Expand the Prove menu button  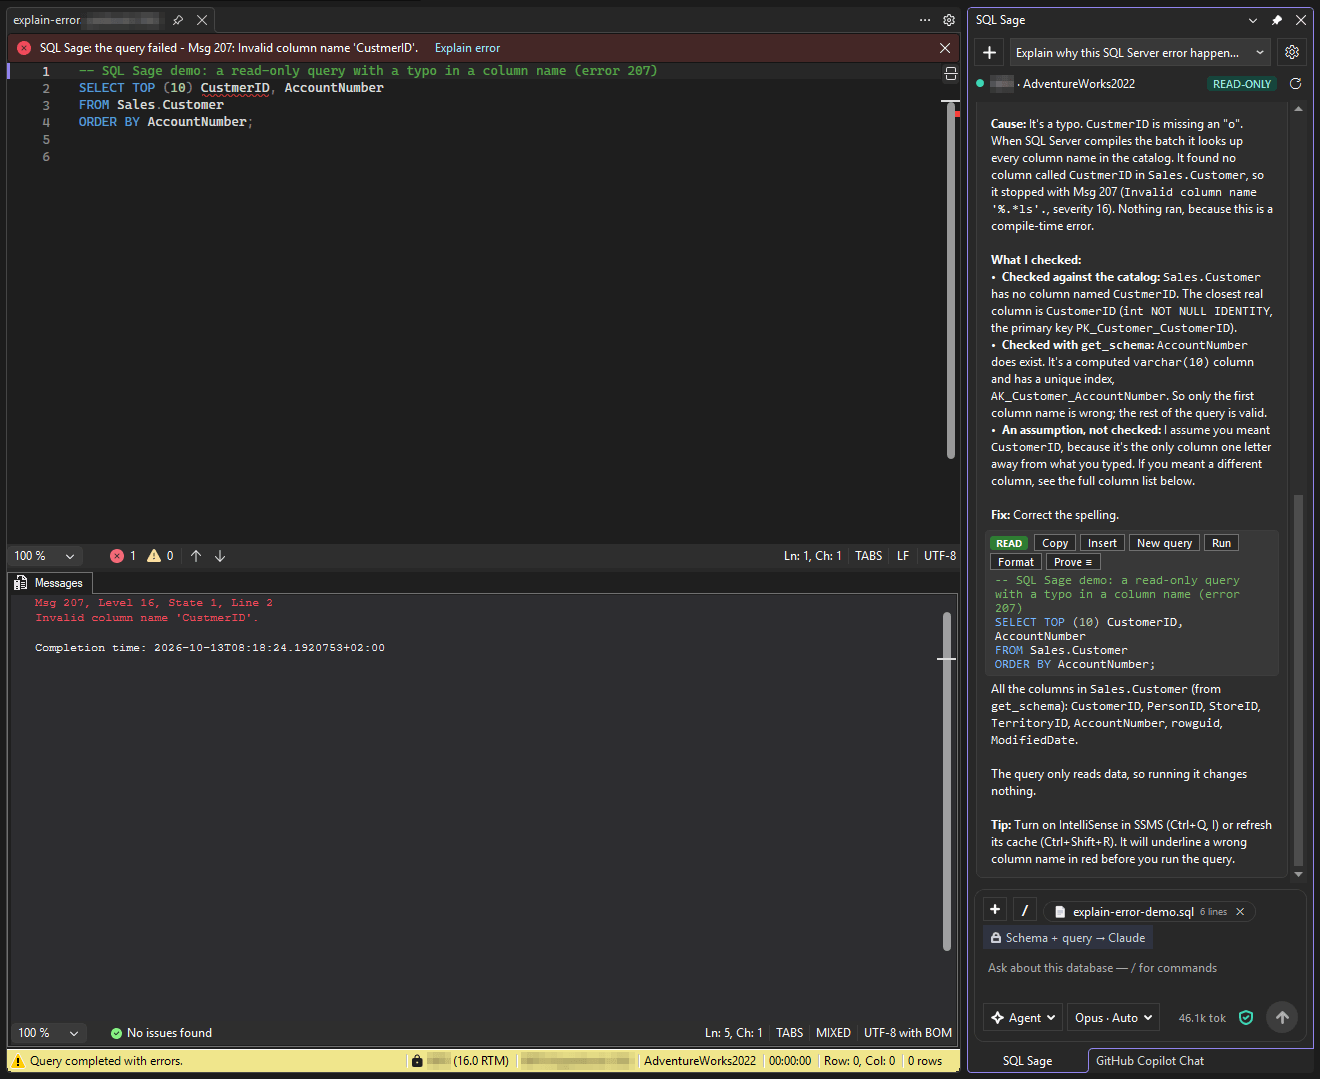click(x=1073, y=562)
